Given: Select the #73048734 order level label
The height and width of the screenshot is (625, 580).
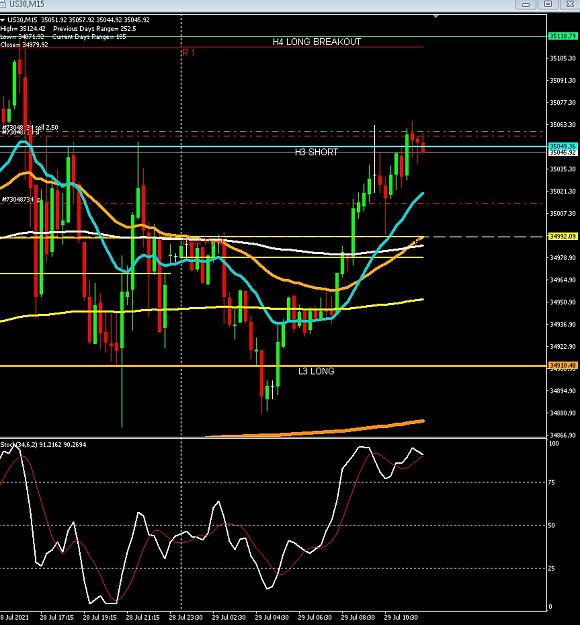Looking at the screenshot, I should point(19,199).
